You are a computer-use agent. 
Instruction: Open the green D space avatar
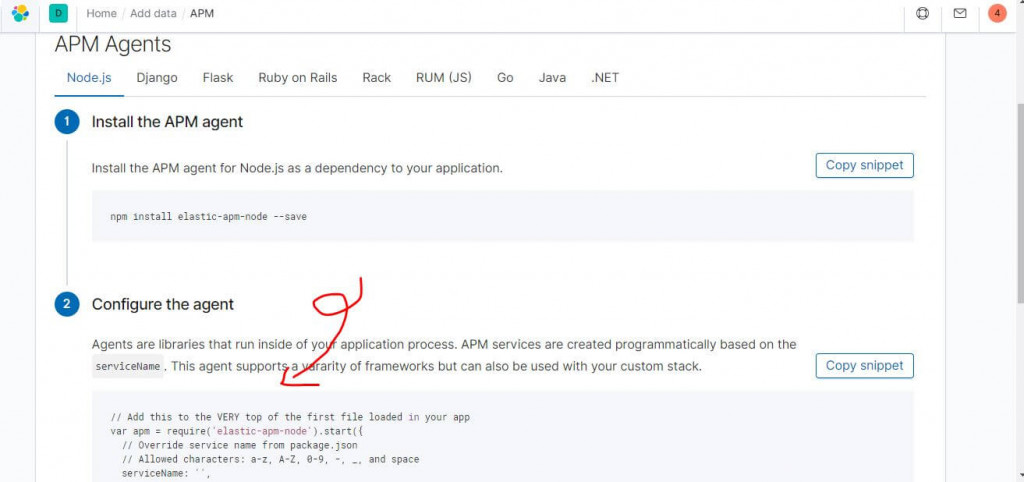pyautogui.click(x=58, y=13)
